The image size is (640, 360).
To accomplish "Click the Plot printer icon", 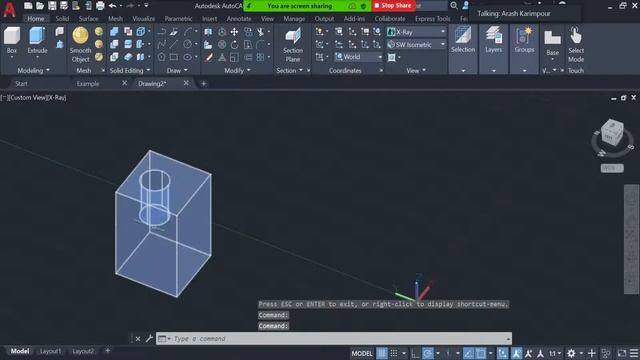I will coord(100,6).
